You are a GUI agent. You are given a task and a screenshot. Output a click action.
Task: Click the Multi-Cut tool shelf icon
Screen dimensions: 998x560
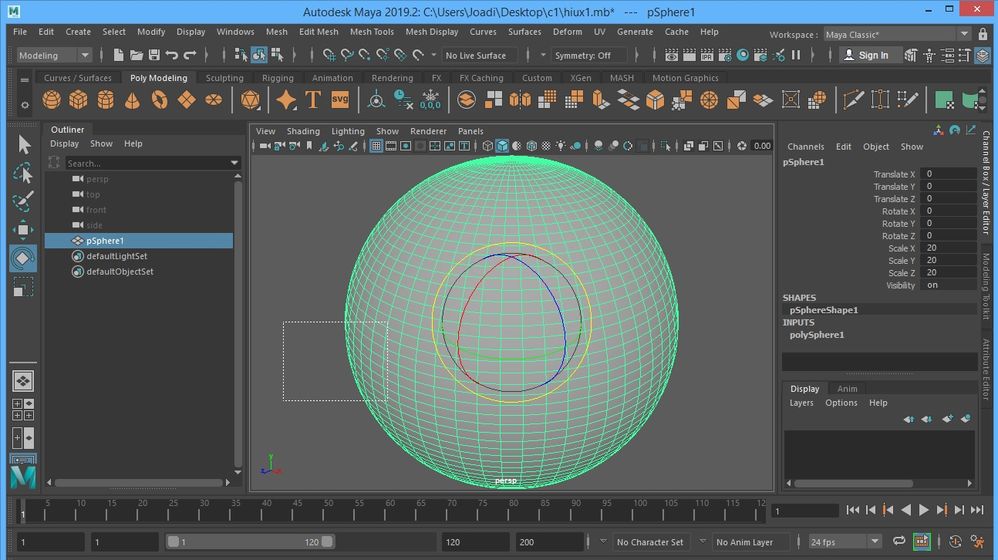coord(853,100)
